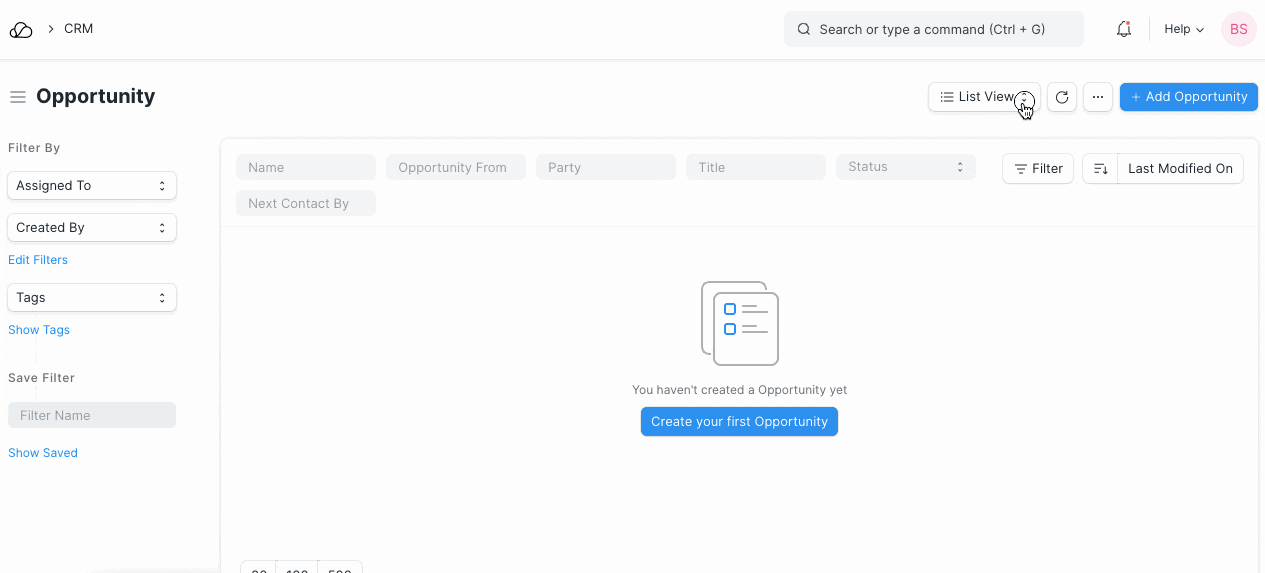Open the three-dots more options menu
The image size is (1265, 573).
point(1098,97)
